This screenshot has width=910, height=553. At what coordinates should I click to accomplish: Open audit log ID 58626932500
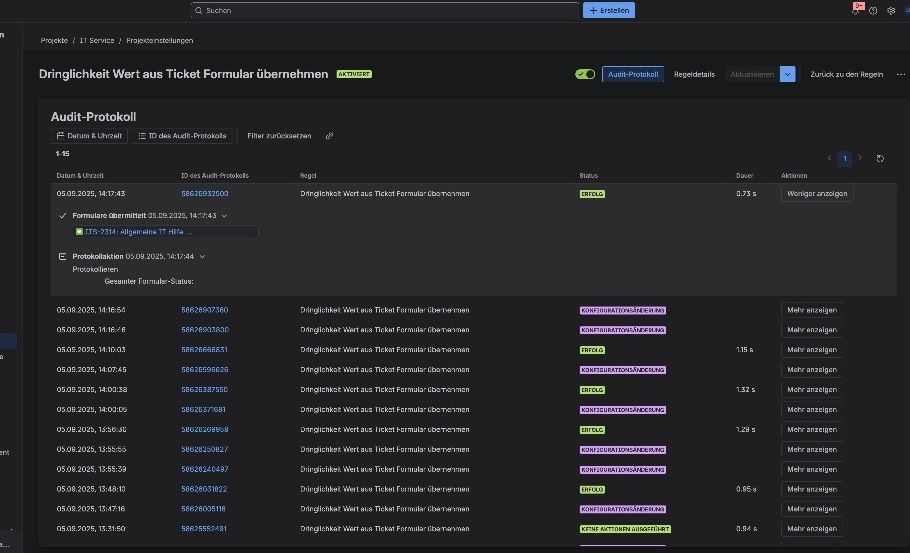point(204,194)
